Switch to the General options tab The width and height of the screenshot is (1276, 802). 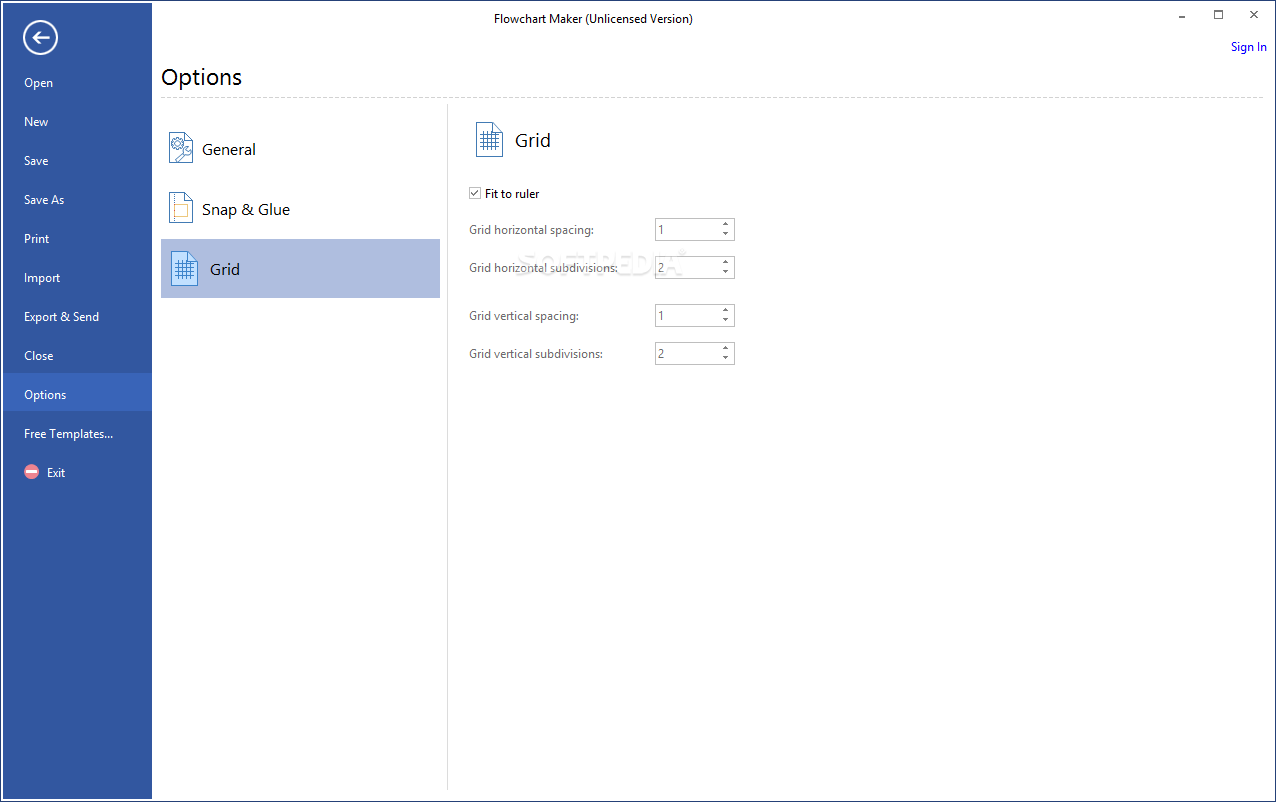(x=300, y=149)
